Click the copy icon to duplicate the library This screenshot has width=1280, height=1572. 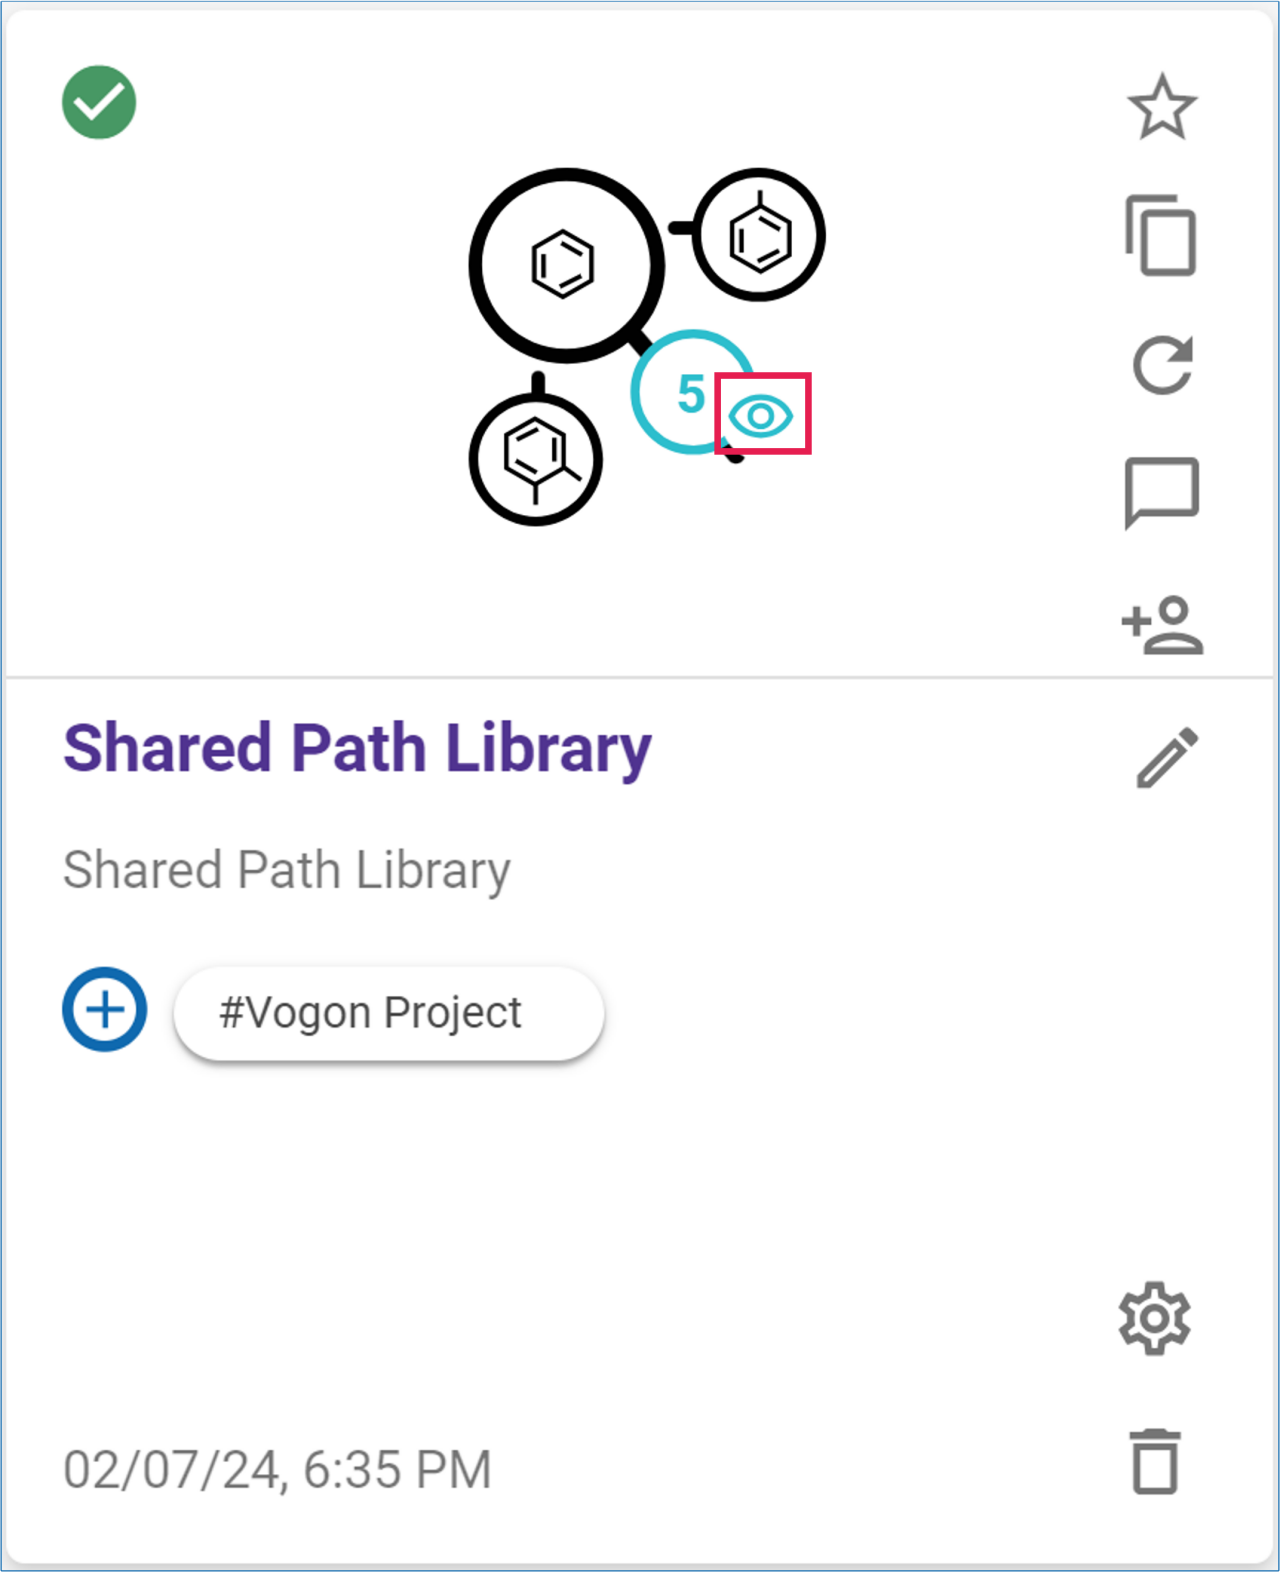click(1161, 235)
